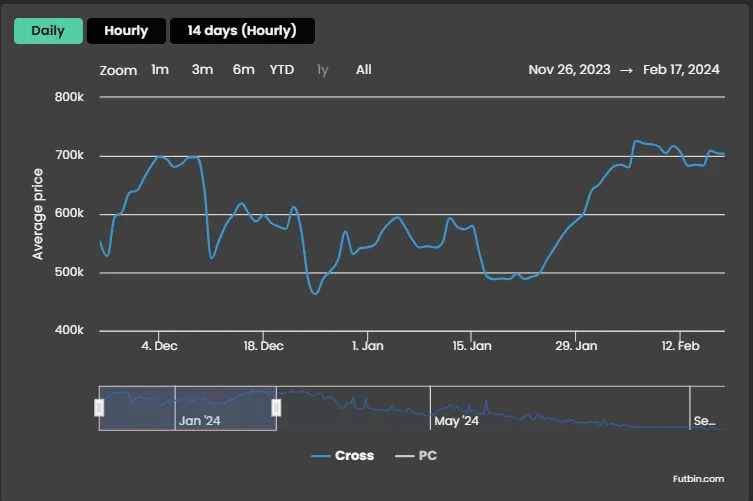The height and width of the screenshot is (501, 753).
Task: Click the 18. Dec axis label
Action: (263, 346)
